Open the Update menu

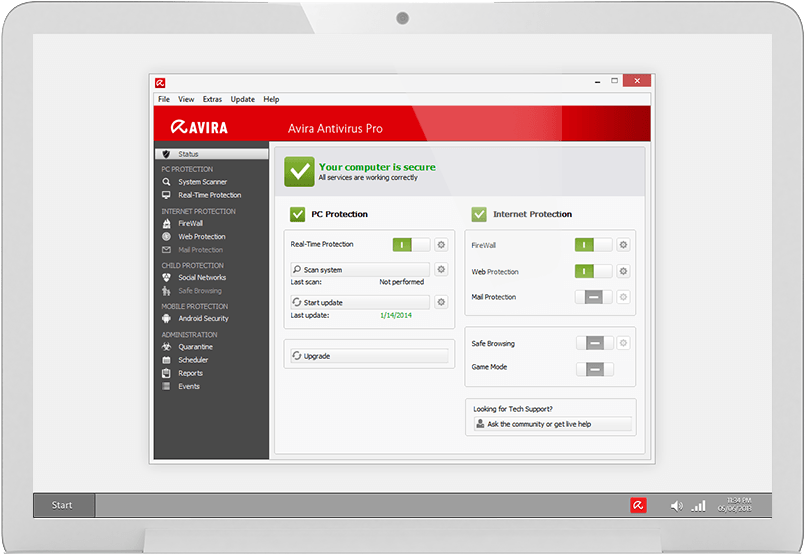(242, 99)
